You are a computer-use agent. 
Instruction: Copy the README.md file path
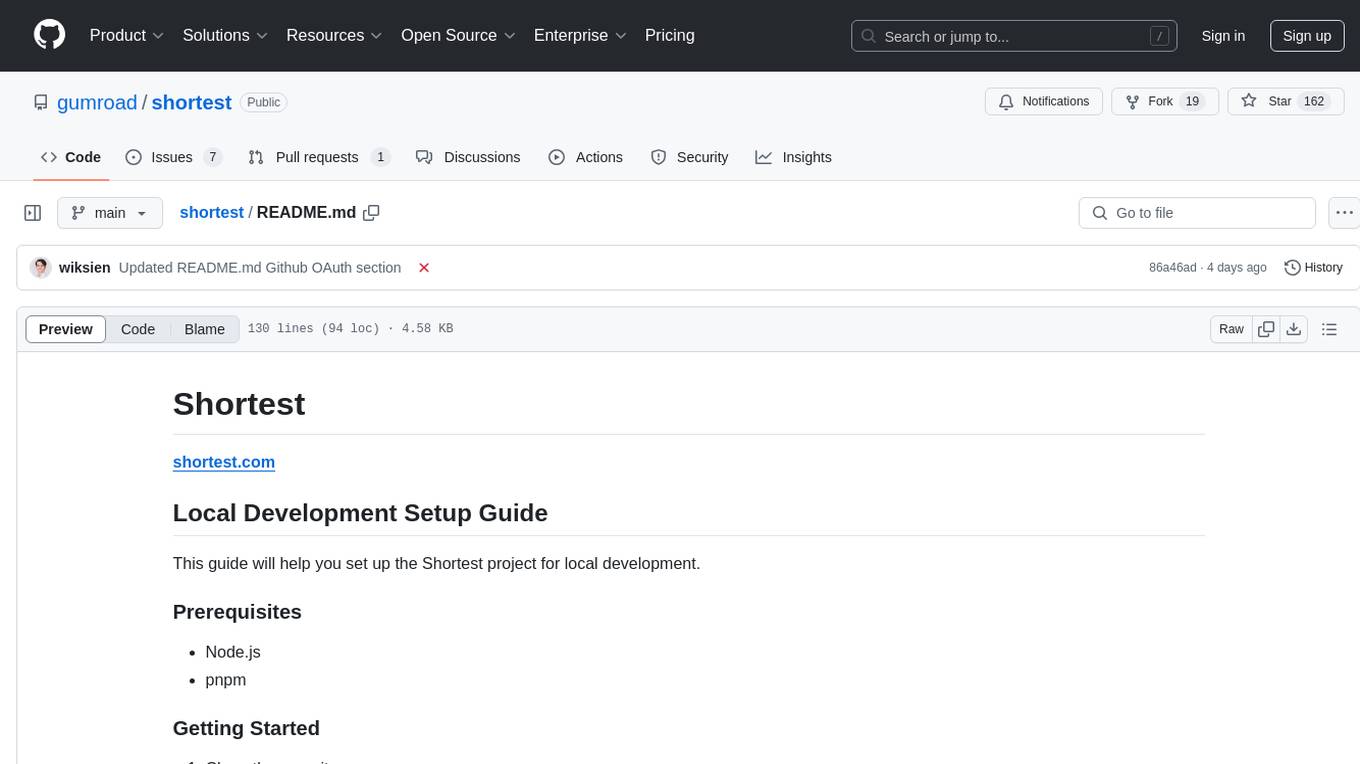pos(372,213)
